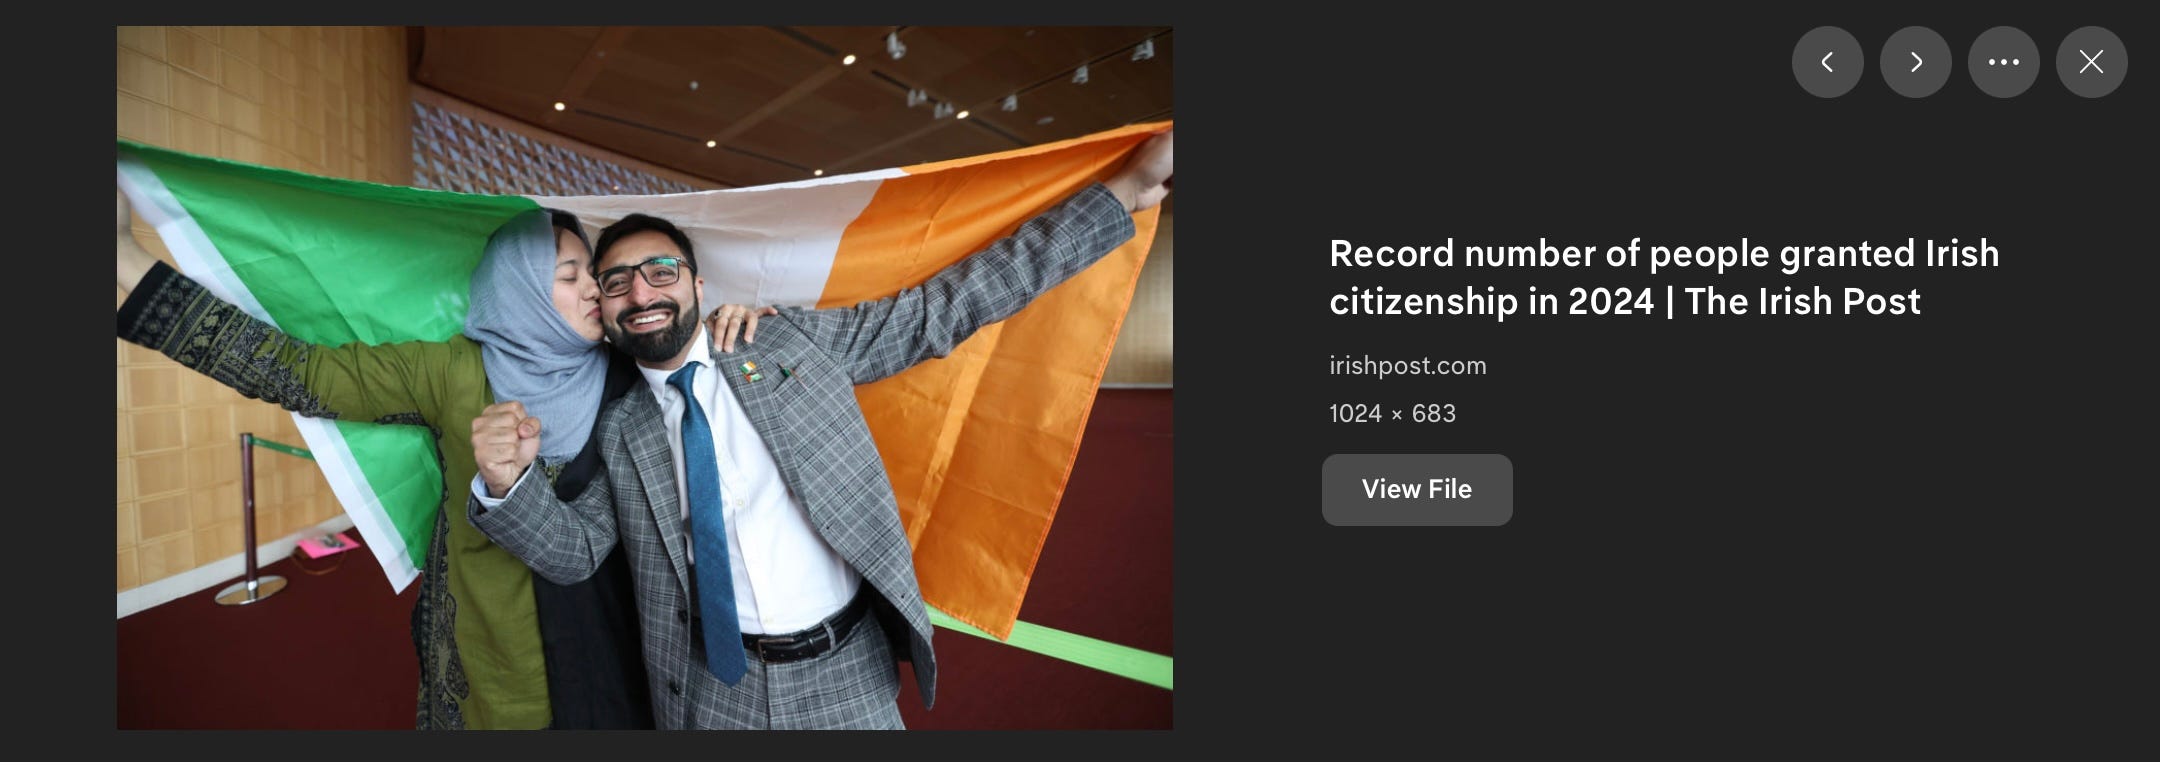Click "The Irish Post" words in title
The width and height of the screenshot is (2160, 765).
point(1802,301)
